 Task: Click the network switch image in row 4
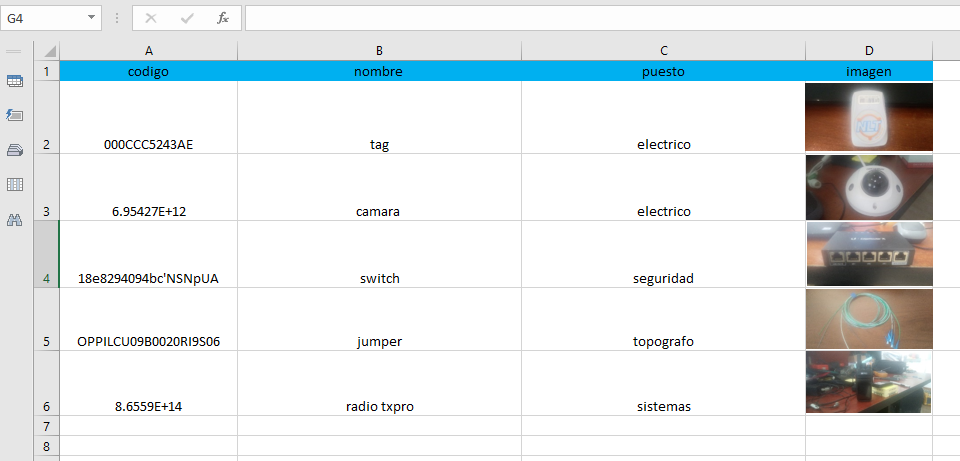[x=869, y=254]
